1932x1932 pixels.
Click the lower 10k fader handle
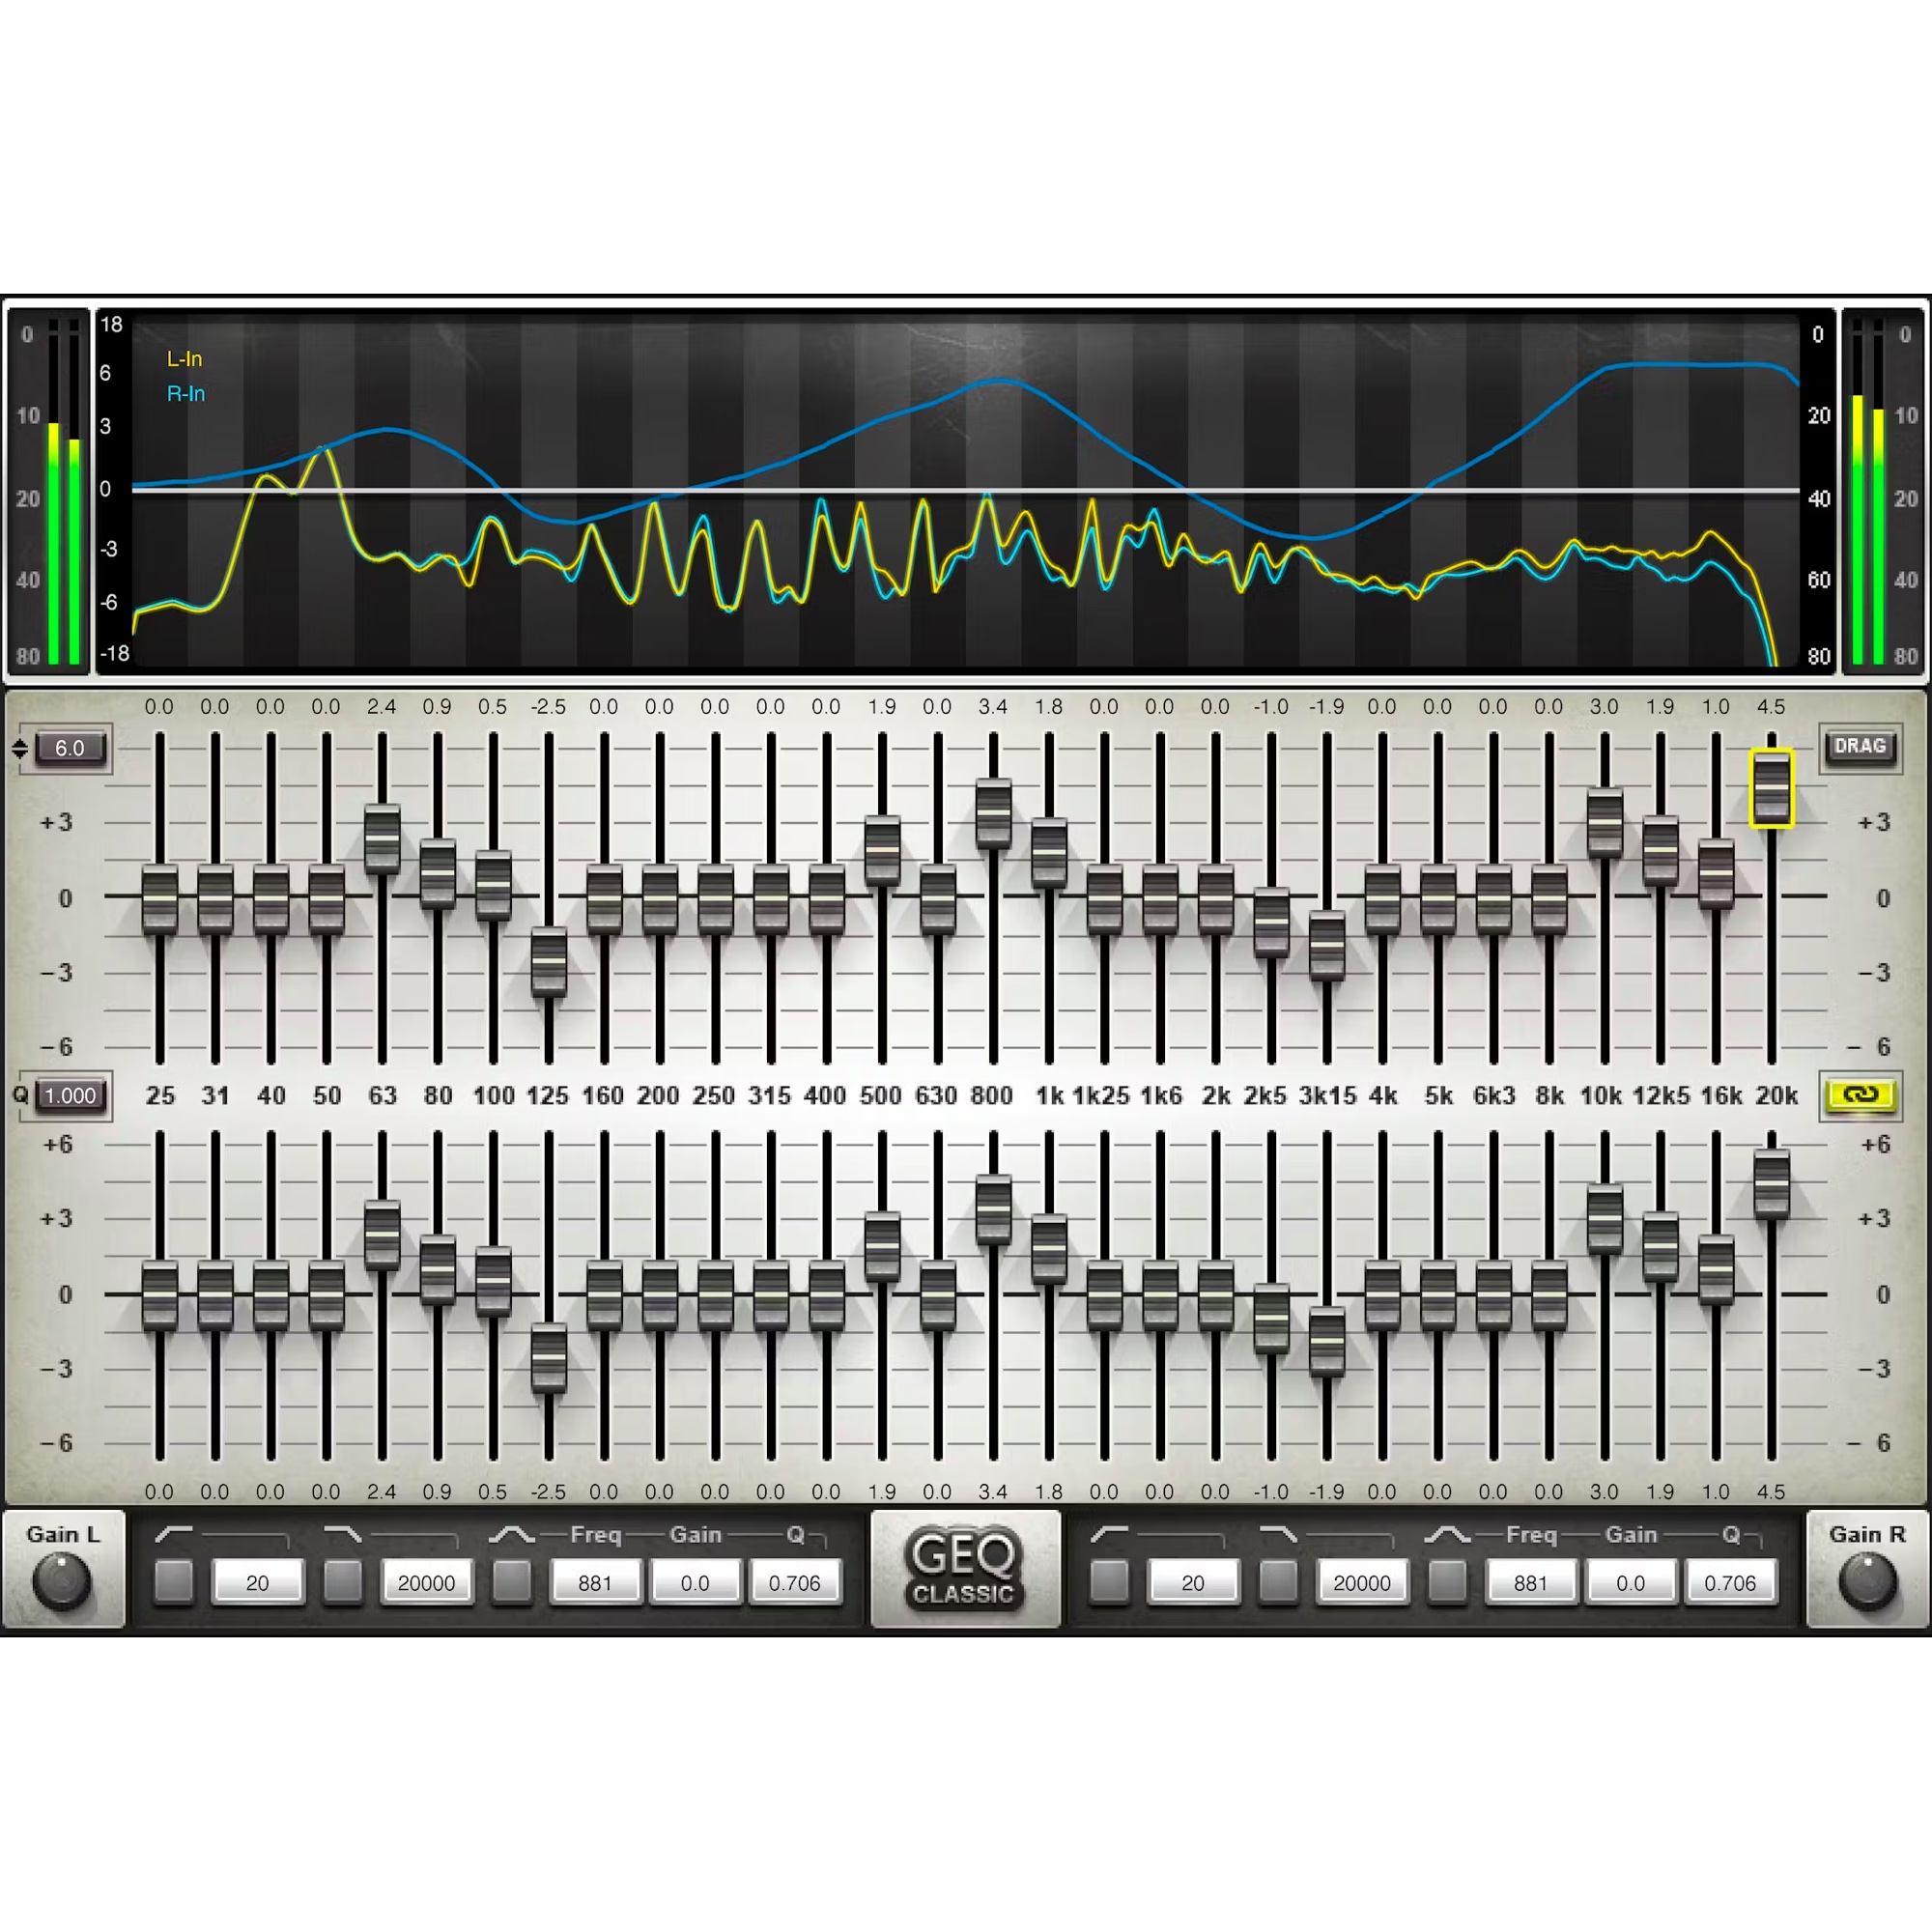1605,1220
